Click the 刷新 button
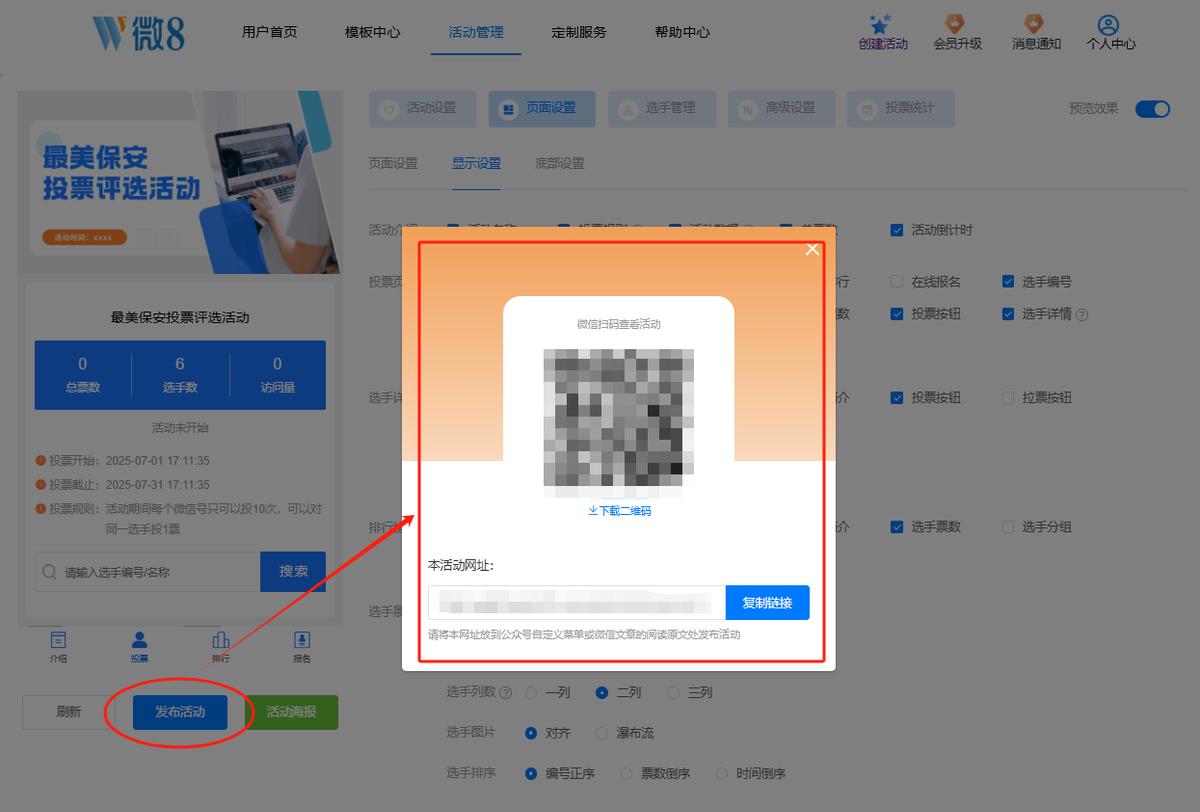This screenshot has height=812, width=1200. [69, 712]
